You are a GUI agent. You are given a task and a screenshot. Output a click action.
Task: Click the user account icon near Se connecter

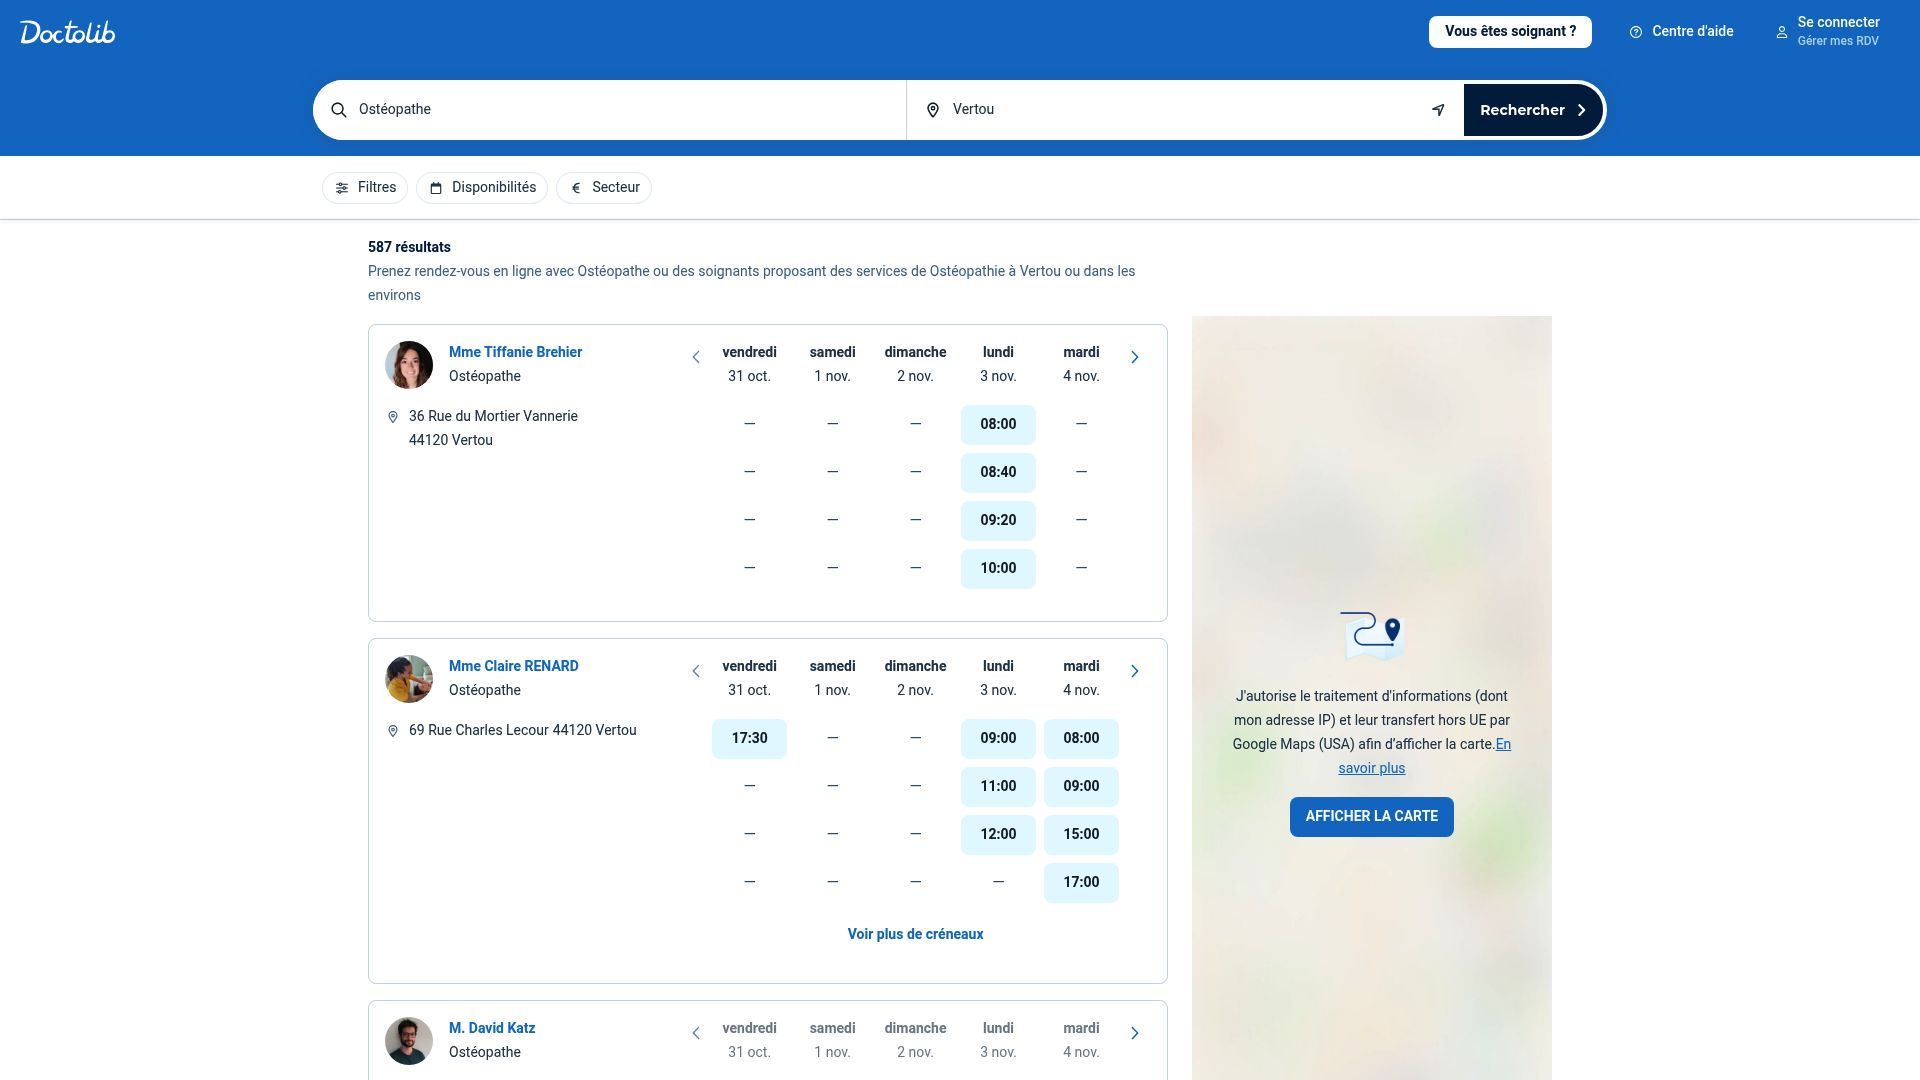(1782, 32)
